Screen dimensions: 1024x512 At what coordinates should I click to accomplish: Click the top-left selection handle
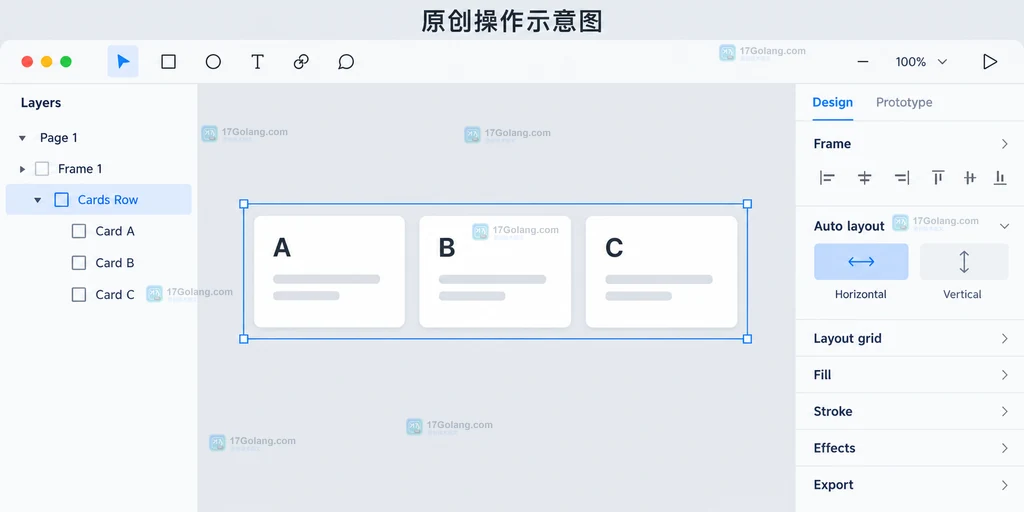click(x=244, y=204)
